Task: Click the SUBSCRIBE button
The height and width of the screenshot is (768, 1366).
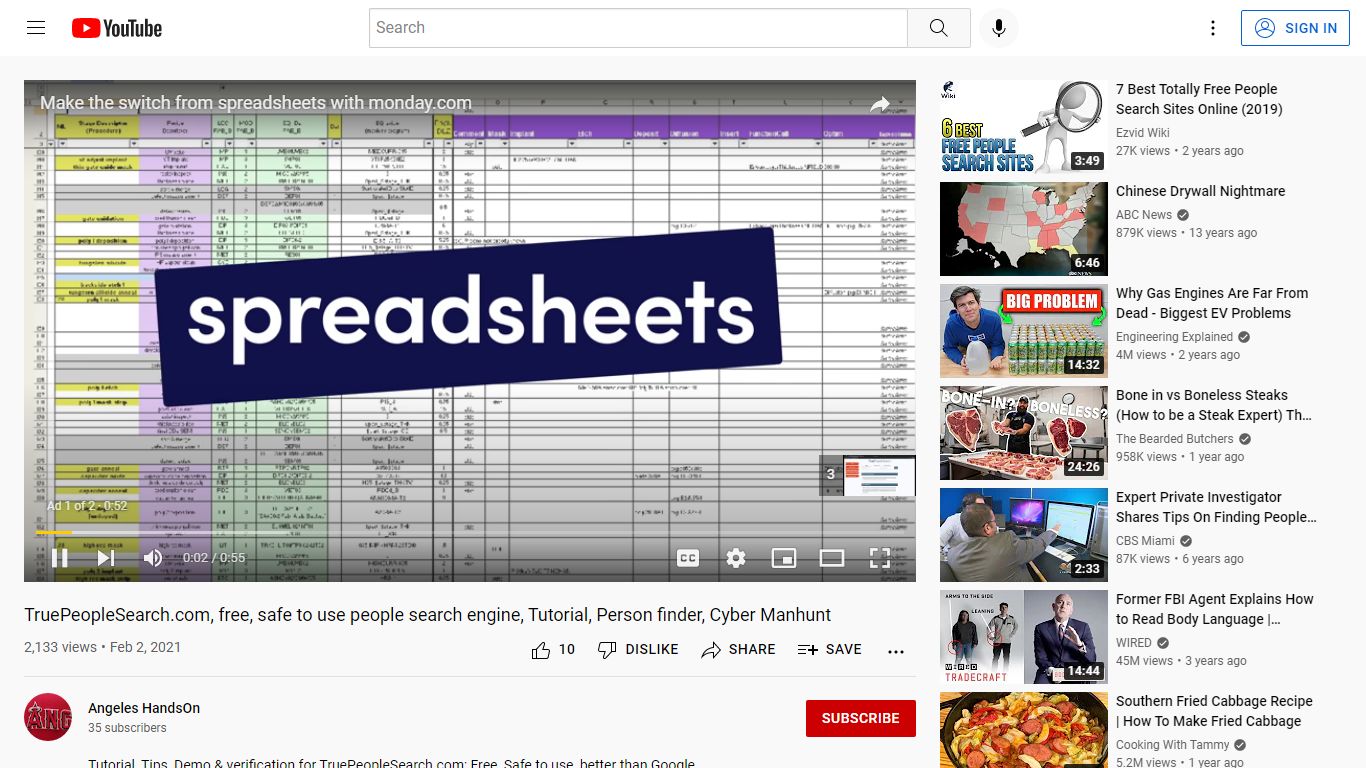Action: tap(860, 718)
